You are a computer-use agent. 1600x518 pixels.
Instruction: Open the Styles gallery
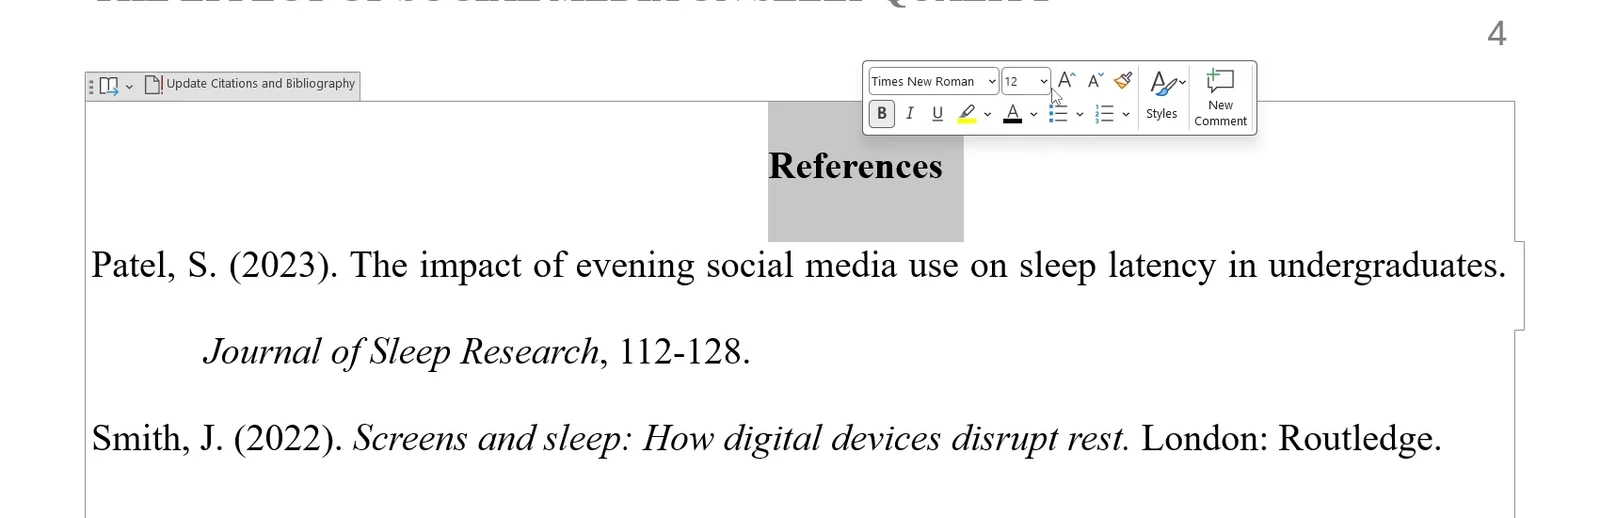point(1162,96)
